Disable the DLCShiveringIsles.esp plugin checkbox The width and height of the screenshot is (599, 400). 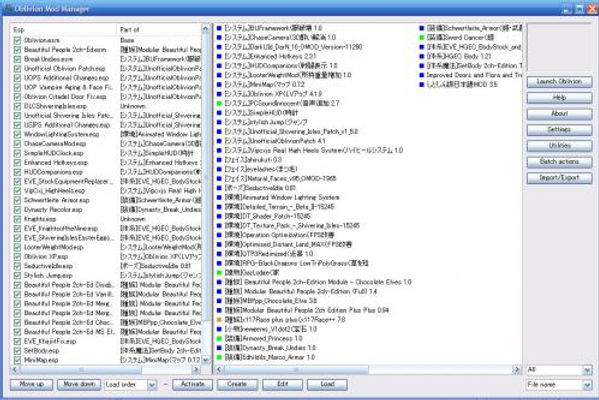point(17,106)
